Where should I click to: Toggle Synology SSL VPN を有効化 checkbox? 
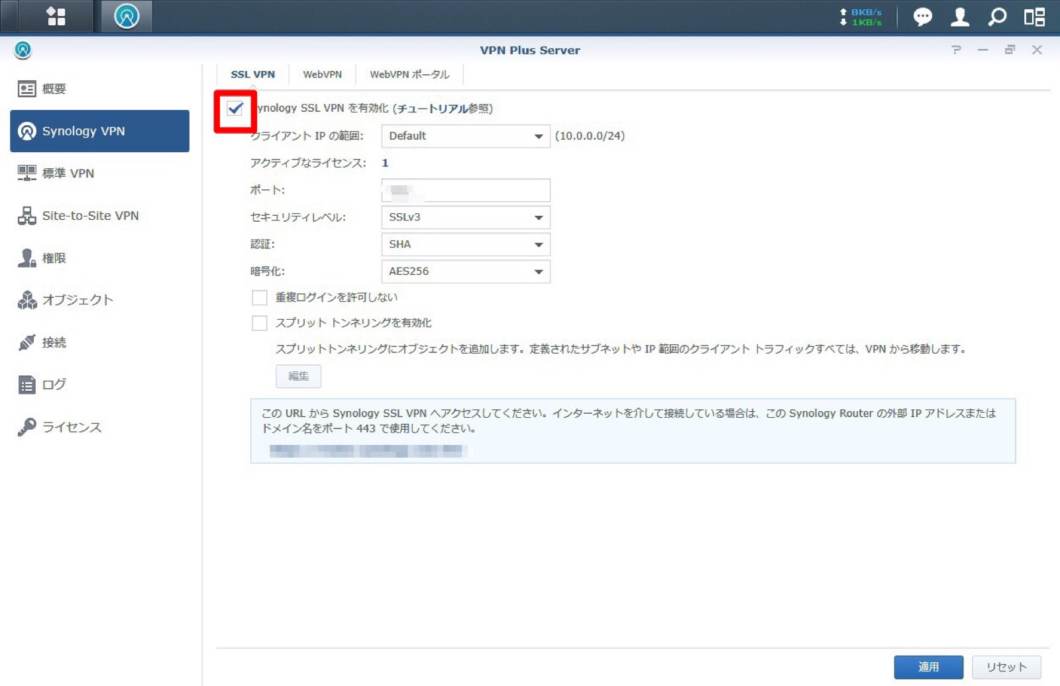pos(235,108)
